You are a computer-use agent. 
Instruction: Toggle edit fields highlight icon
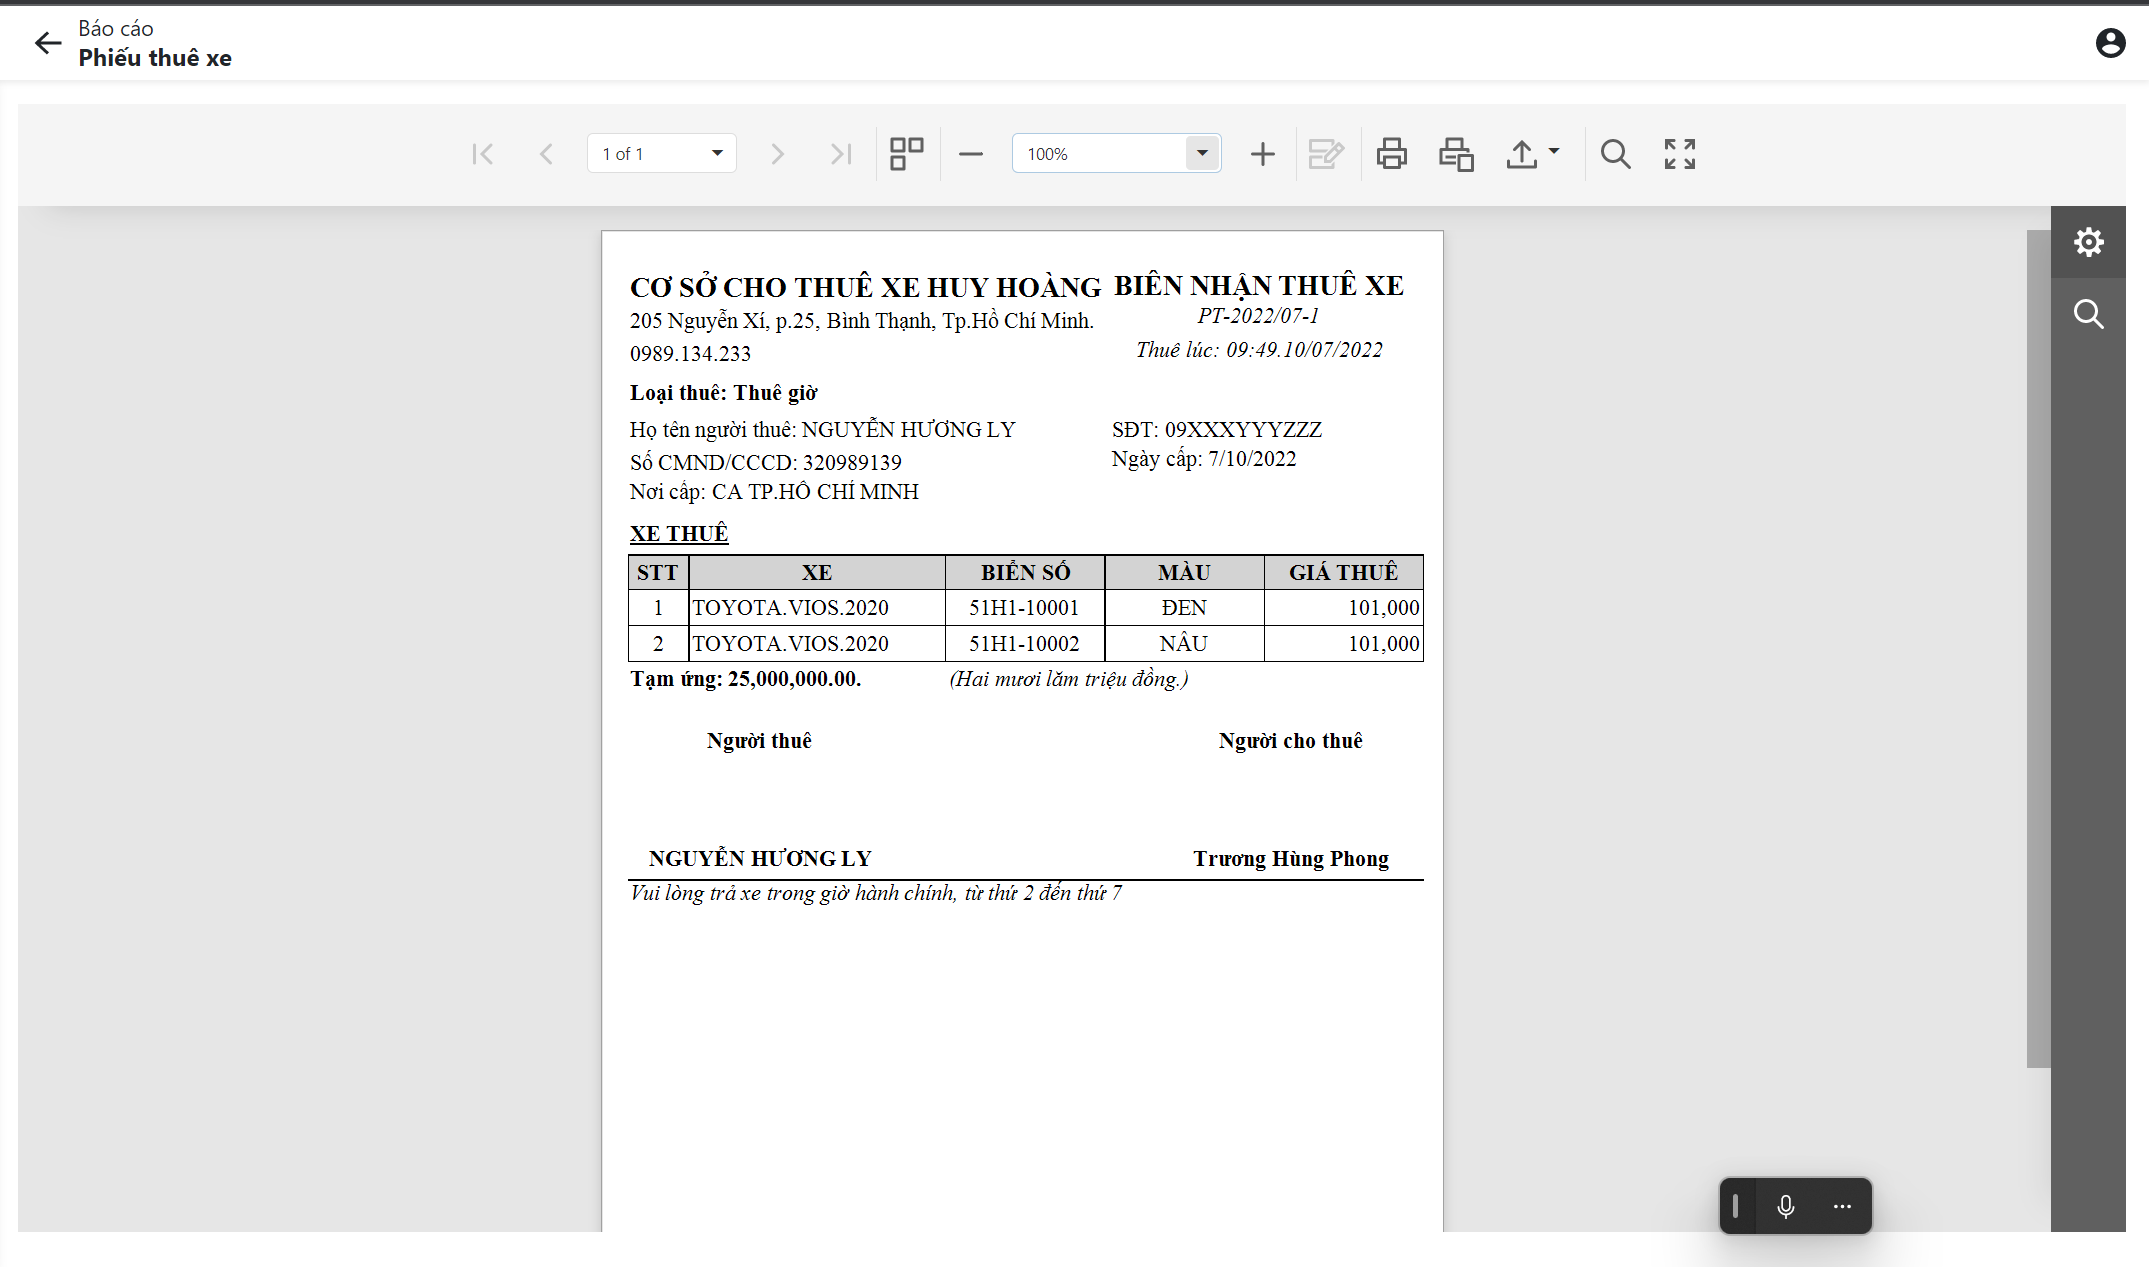(1326, 154)
